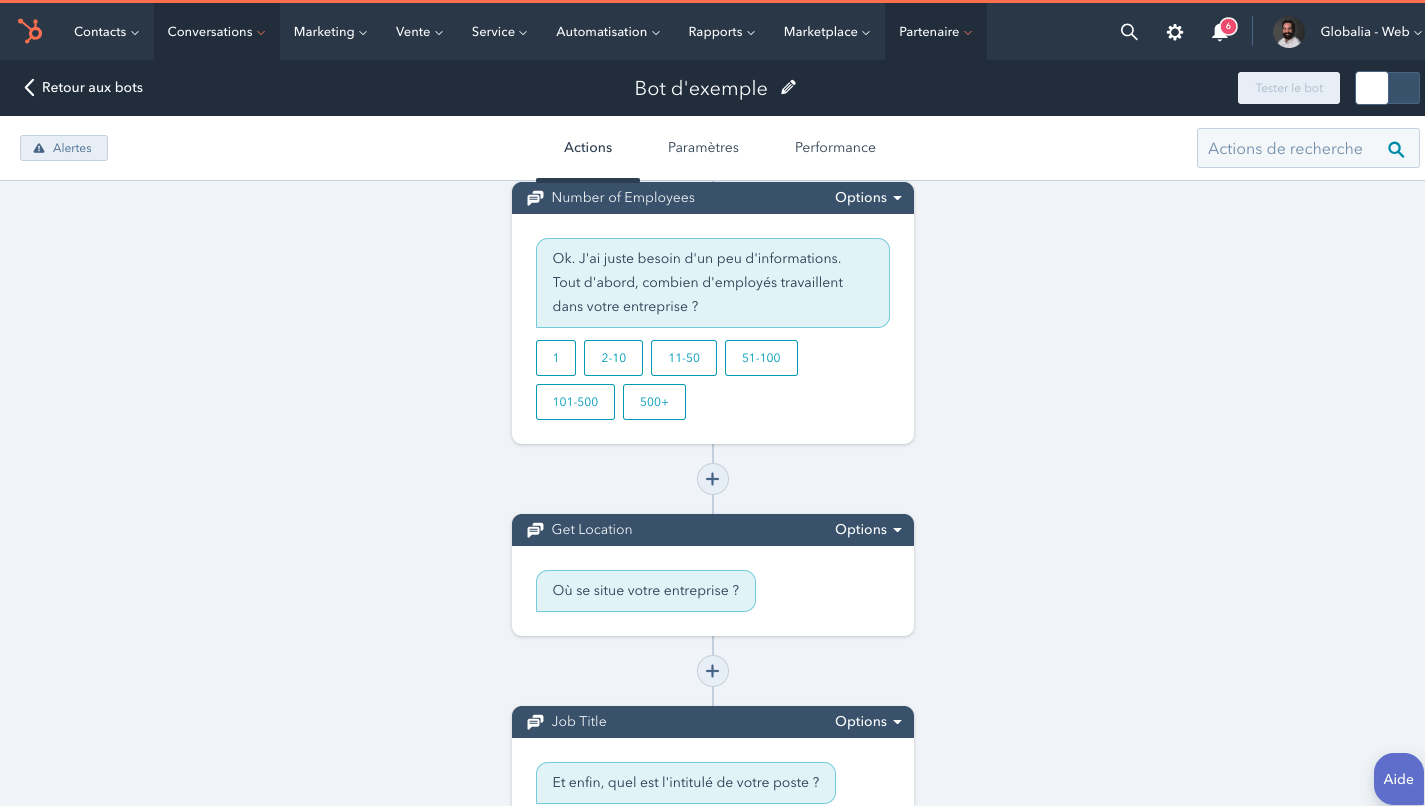Expand Options on Number of Employees
The image size is (1425, 806).
867,198
